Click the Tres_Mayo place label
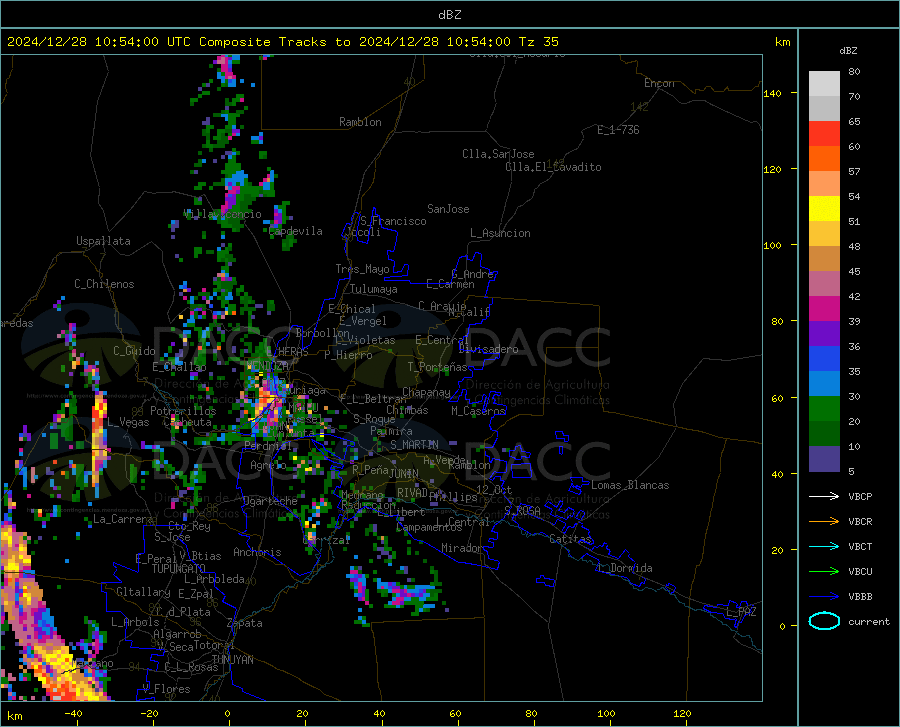 (x=362, y=269)
